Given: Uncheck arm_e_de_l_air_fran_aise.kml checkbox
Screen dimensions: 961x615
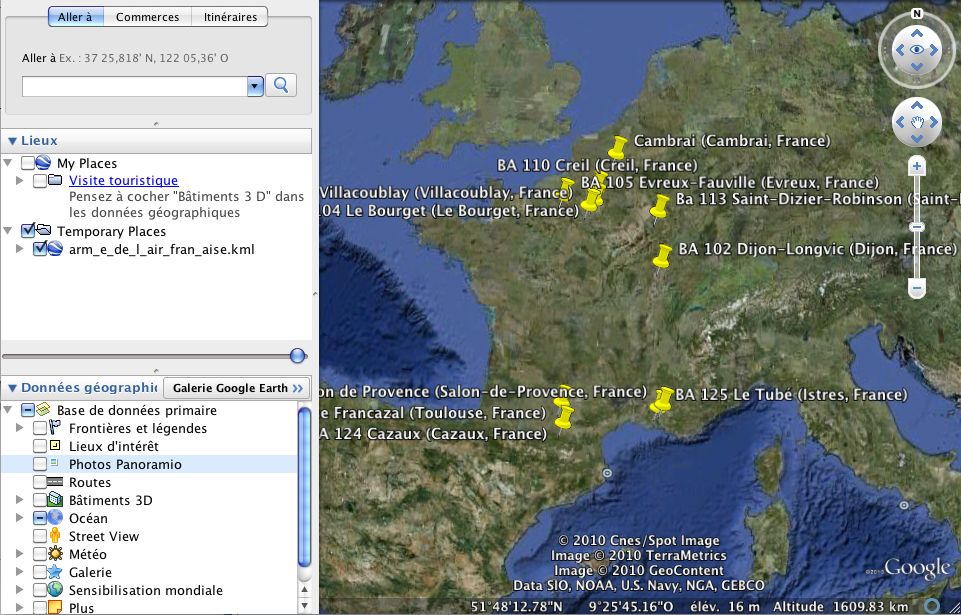Looking at the screenshot, I should tap(40, 249).
